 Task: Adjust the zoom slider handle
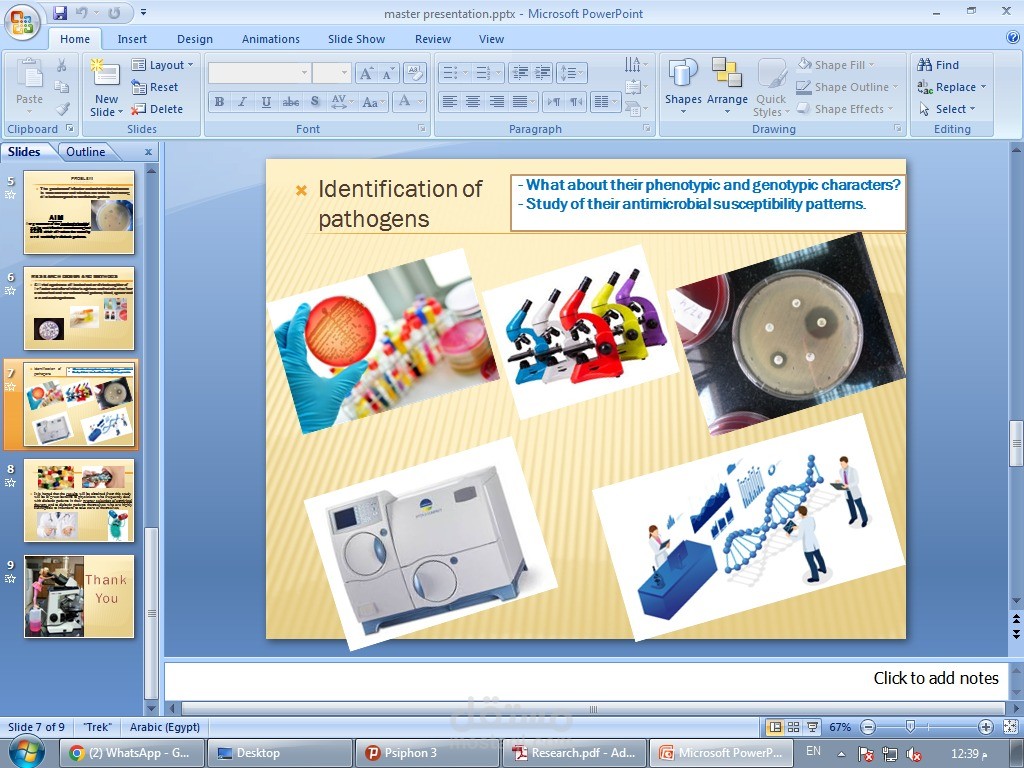[x=910, y=726]
